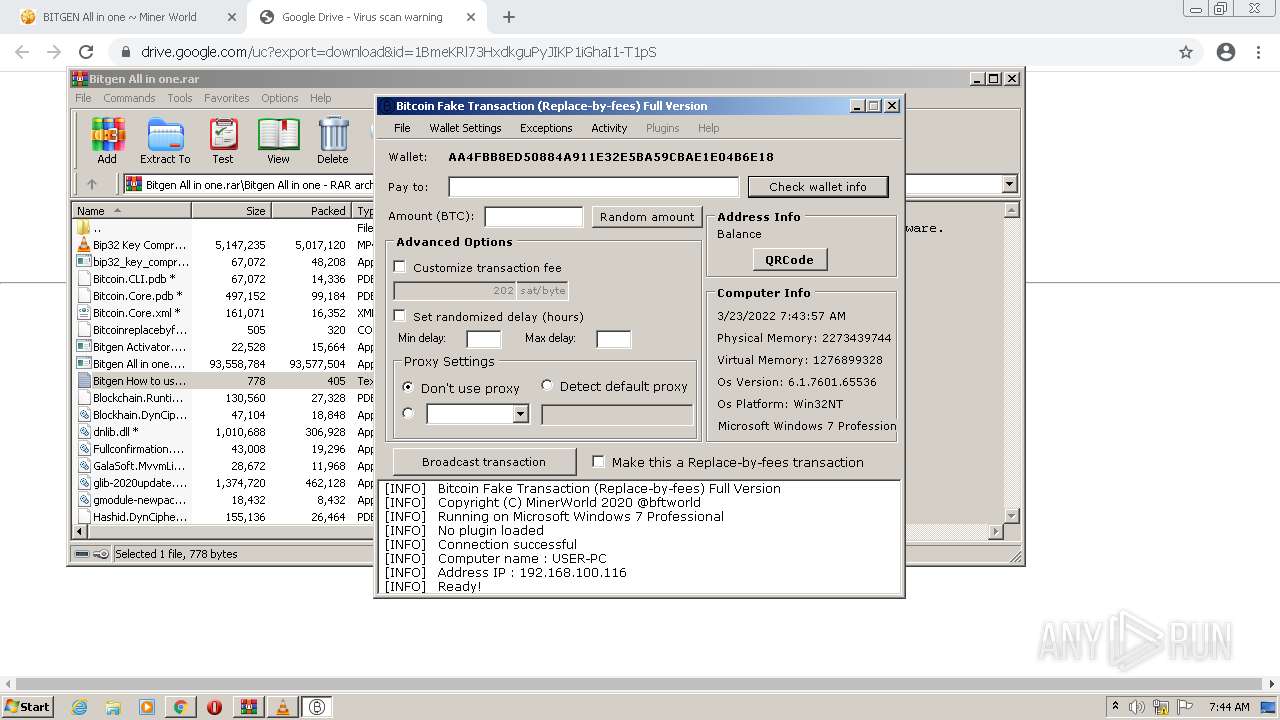Viewport: 1280px width, 720px height.
Task: Click the Delete toolbar icon in WinRAR
Action: click(x=333, y=140)
